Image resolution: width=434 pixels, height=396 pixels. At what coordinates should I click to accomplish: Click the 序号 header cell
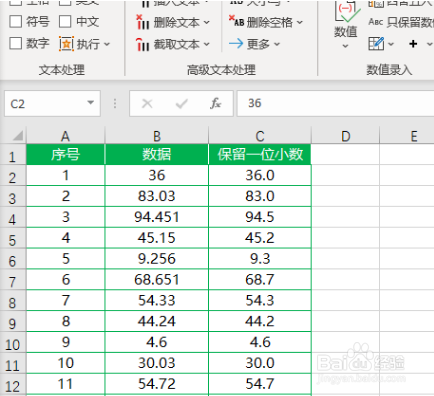[x=65, y=154]
